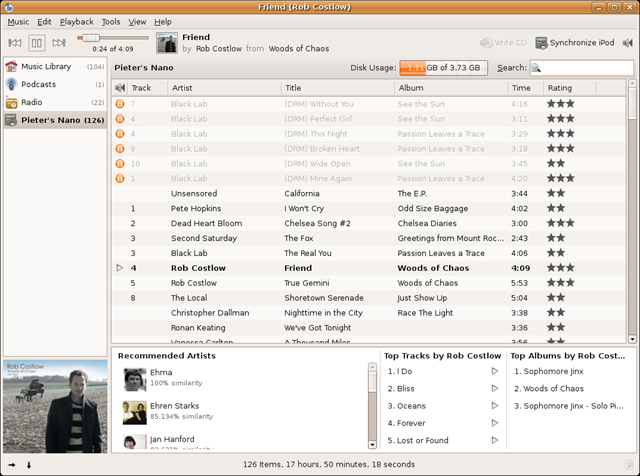640x476 pixels.
Task: Open the Tools menu
Action: pos(110,21)
